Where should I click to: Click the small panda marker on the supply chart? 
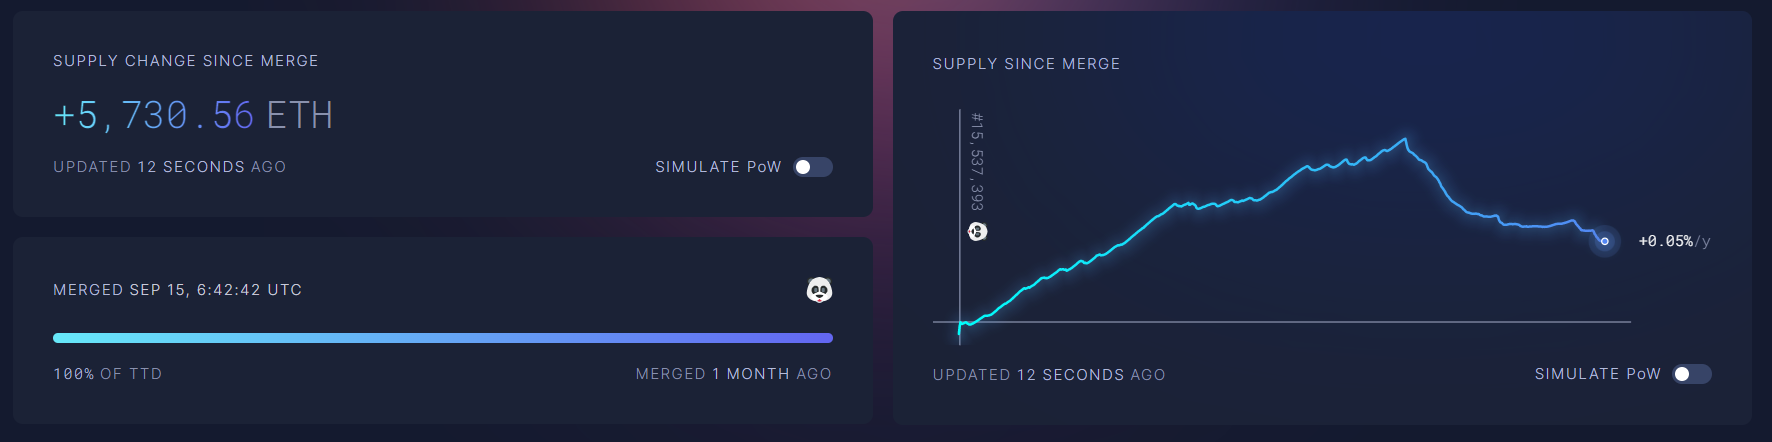click(978, 232)
